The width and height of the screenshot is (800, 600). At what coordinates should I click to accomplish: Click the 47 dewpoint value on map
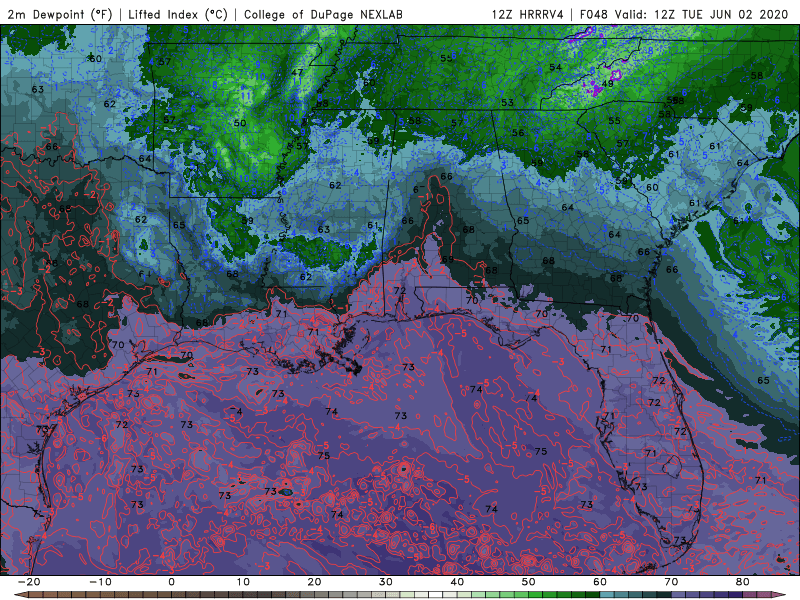pos(297,72)
